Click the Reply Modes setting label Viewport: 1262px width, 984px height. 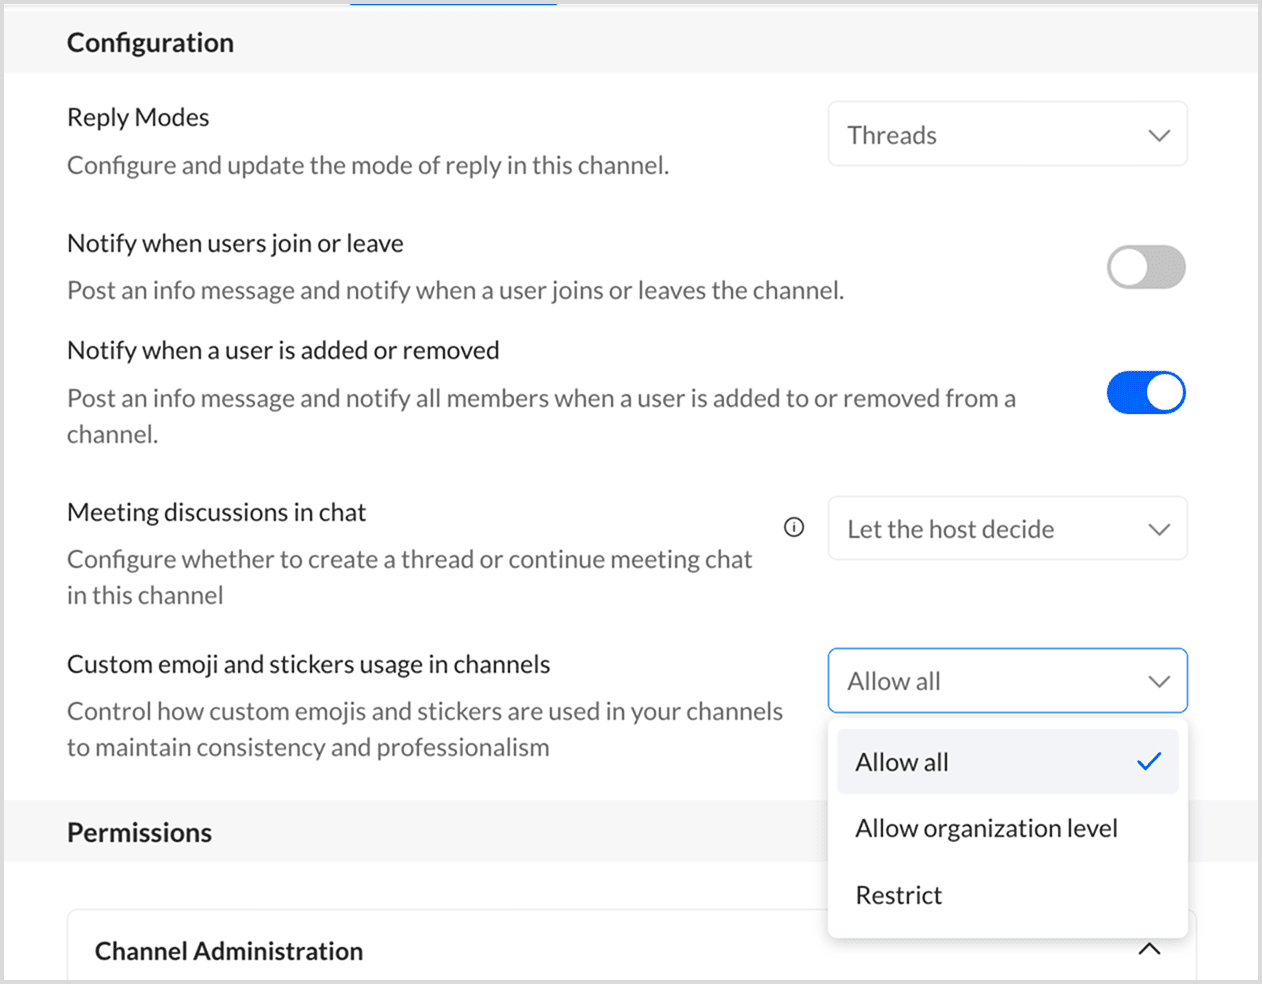click(x=138, y=118)
